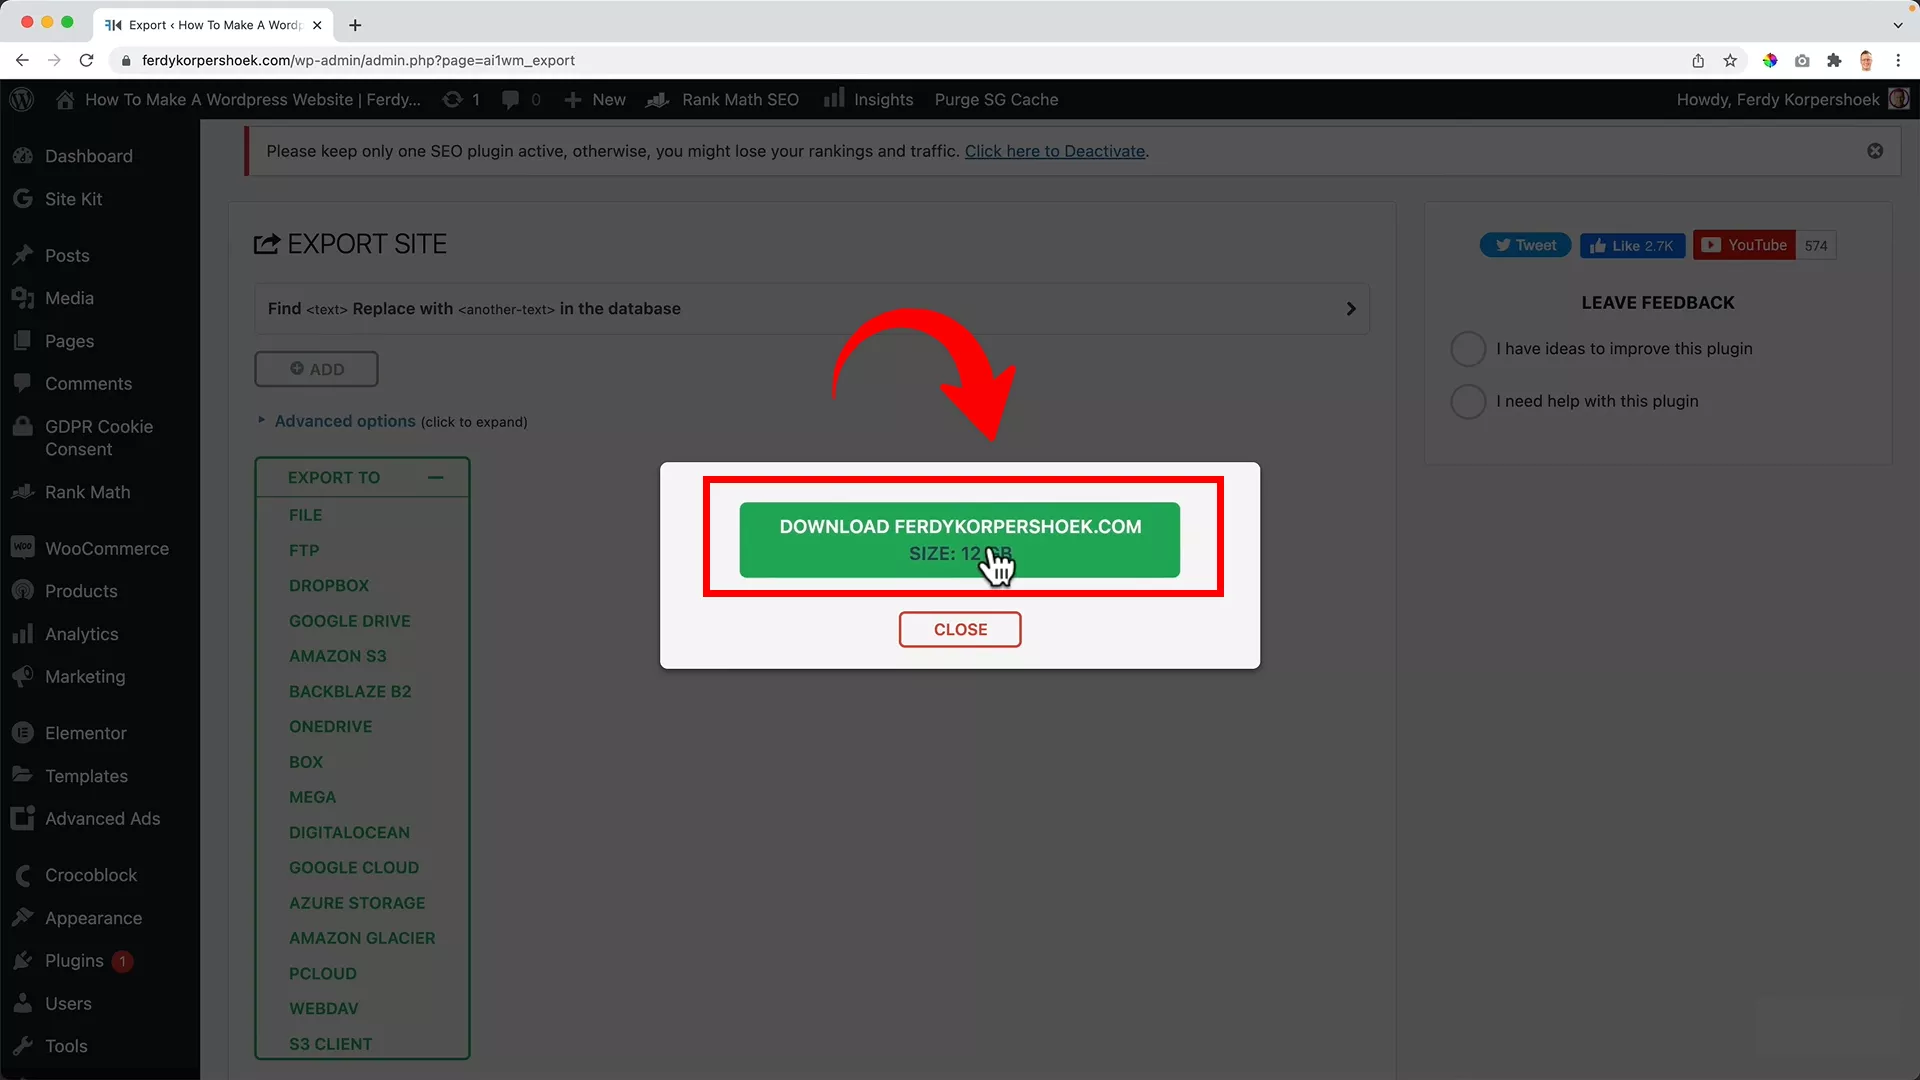This screenshot has width=1920, height=1080.
Task: Choose BACKBLAZE B2 export option
Action: 350,691
